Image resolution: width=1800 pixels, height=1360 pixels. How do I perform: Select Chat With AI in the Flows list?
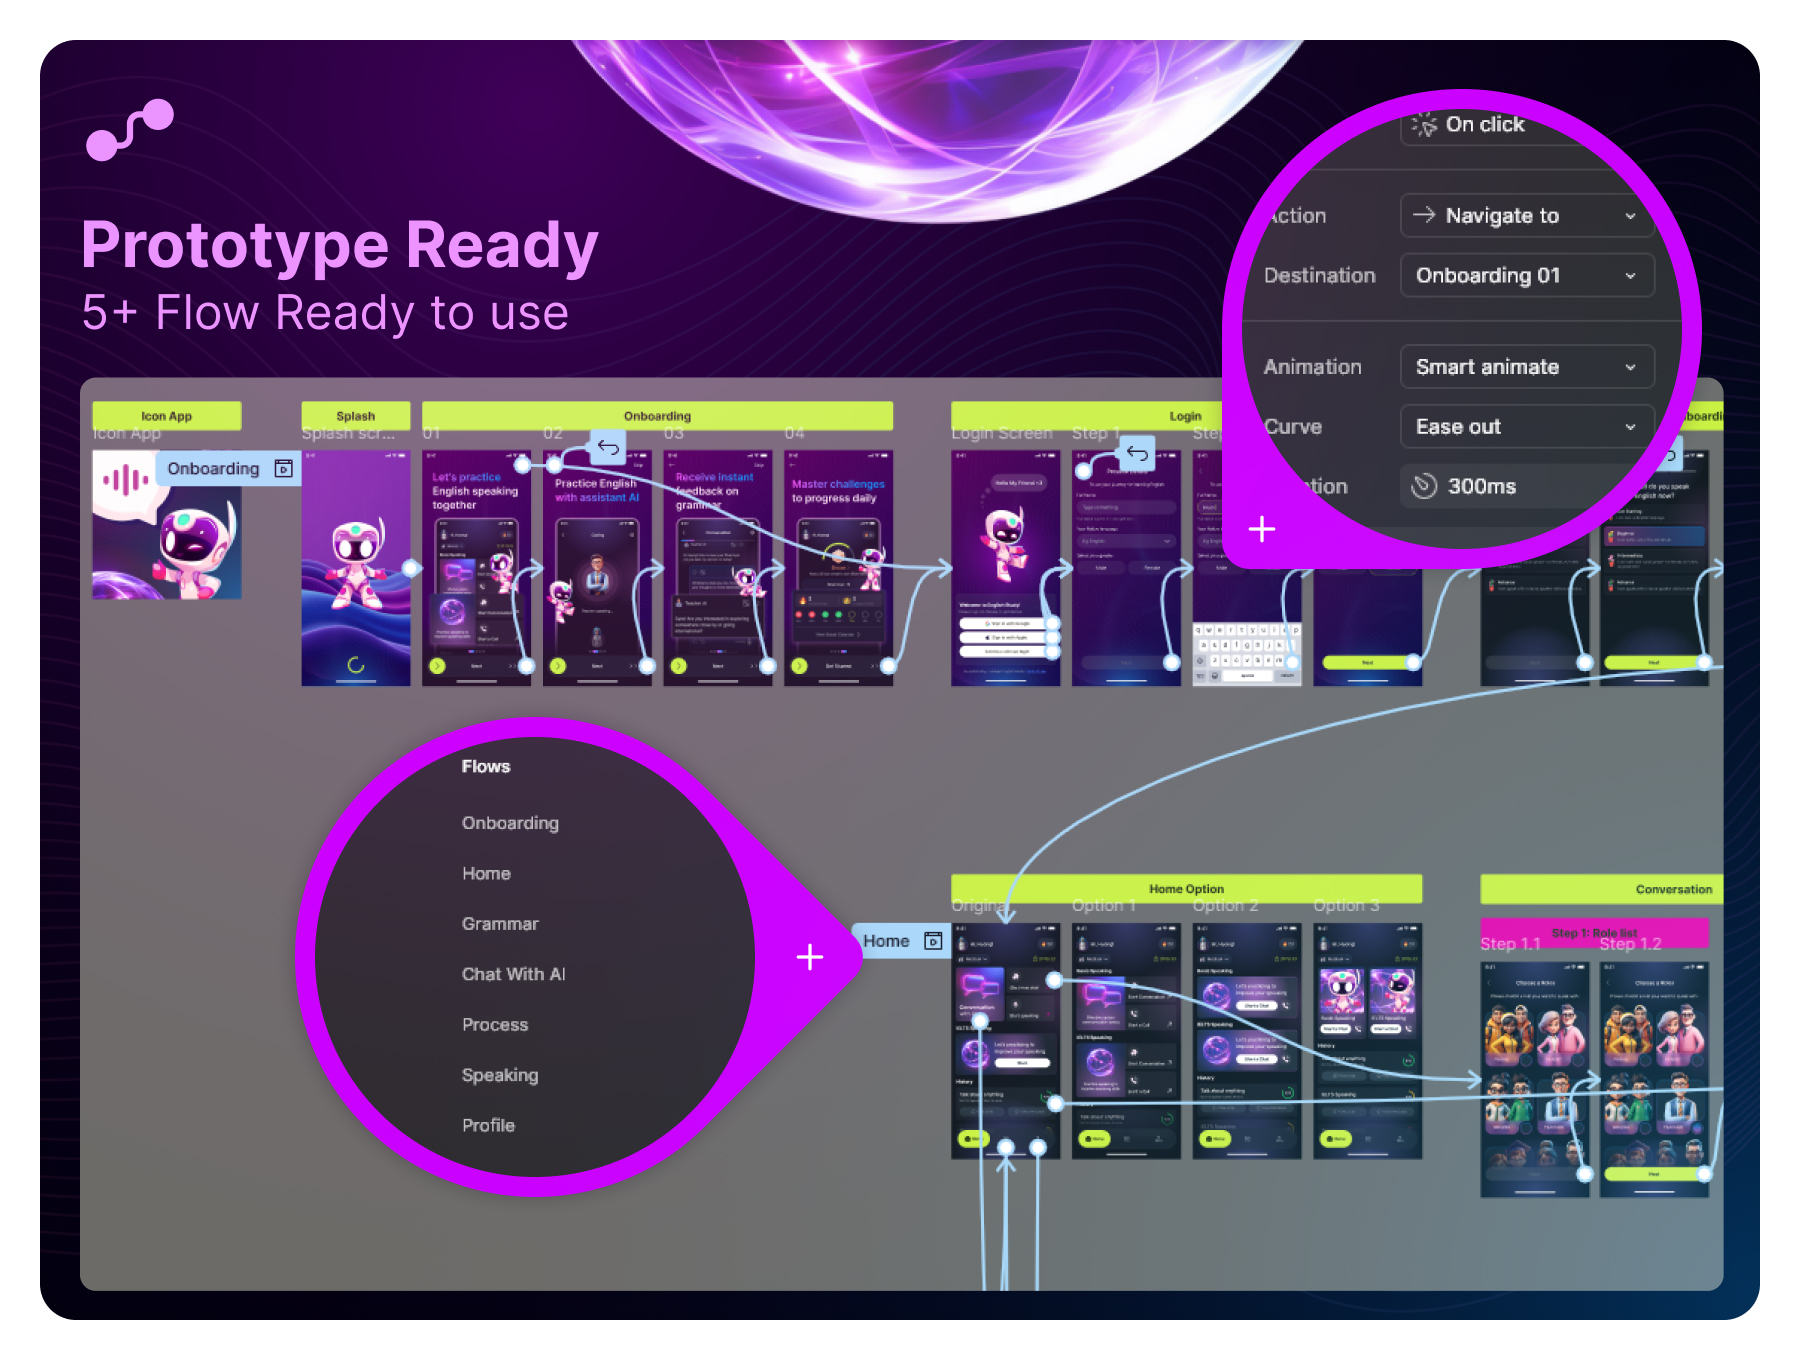click(x=513, y=974)
